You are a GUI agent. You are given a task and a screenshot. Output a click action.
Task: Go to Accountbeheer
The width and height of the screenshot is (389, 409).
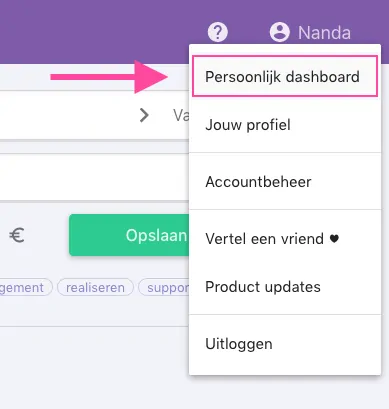point(285,182)
